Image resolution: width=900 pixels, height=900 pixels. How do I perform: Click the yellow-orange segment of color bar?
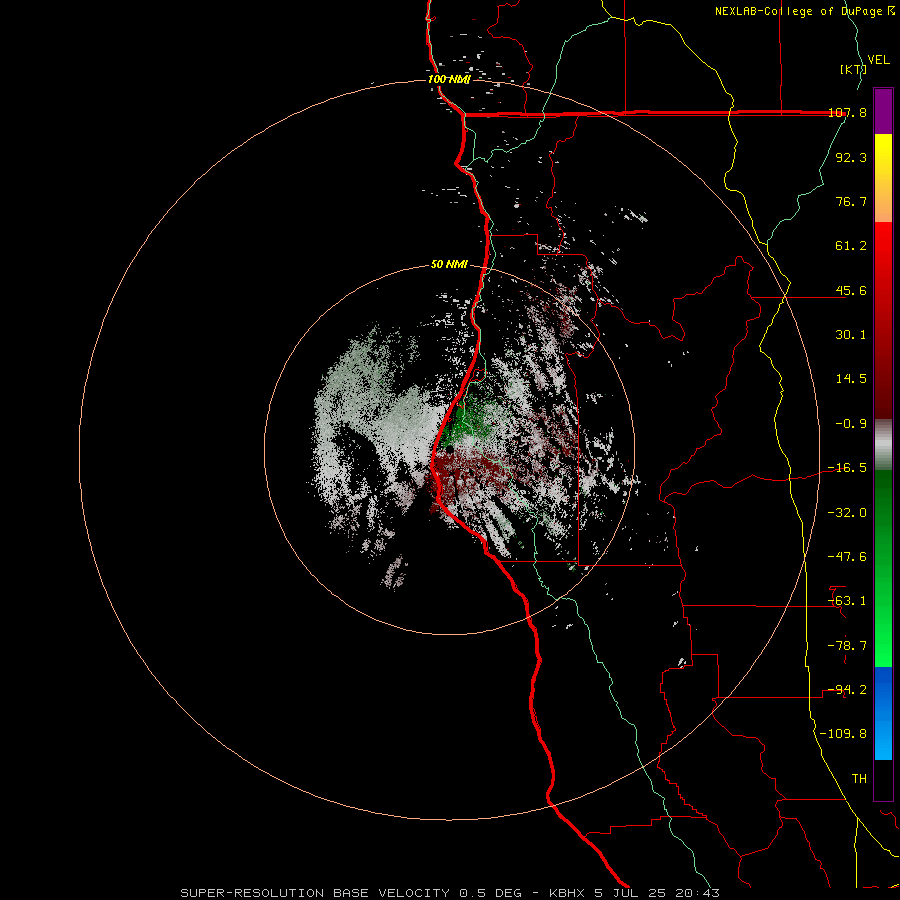[883, 178]
